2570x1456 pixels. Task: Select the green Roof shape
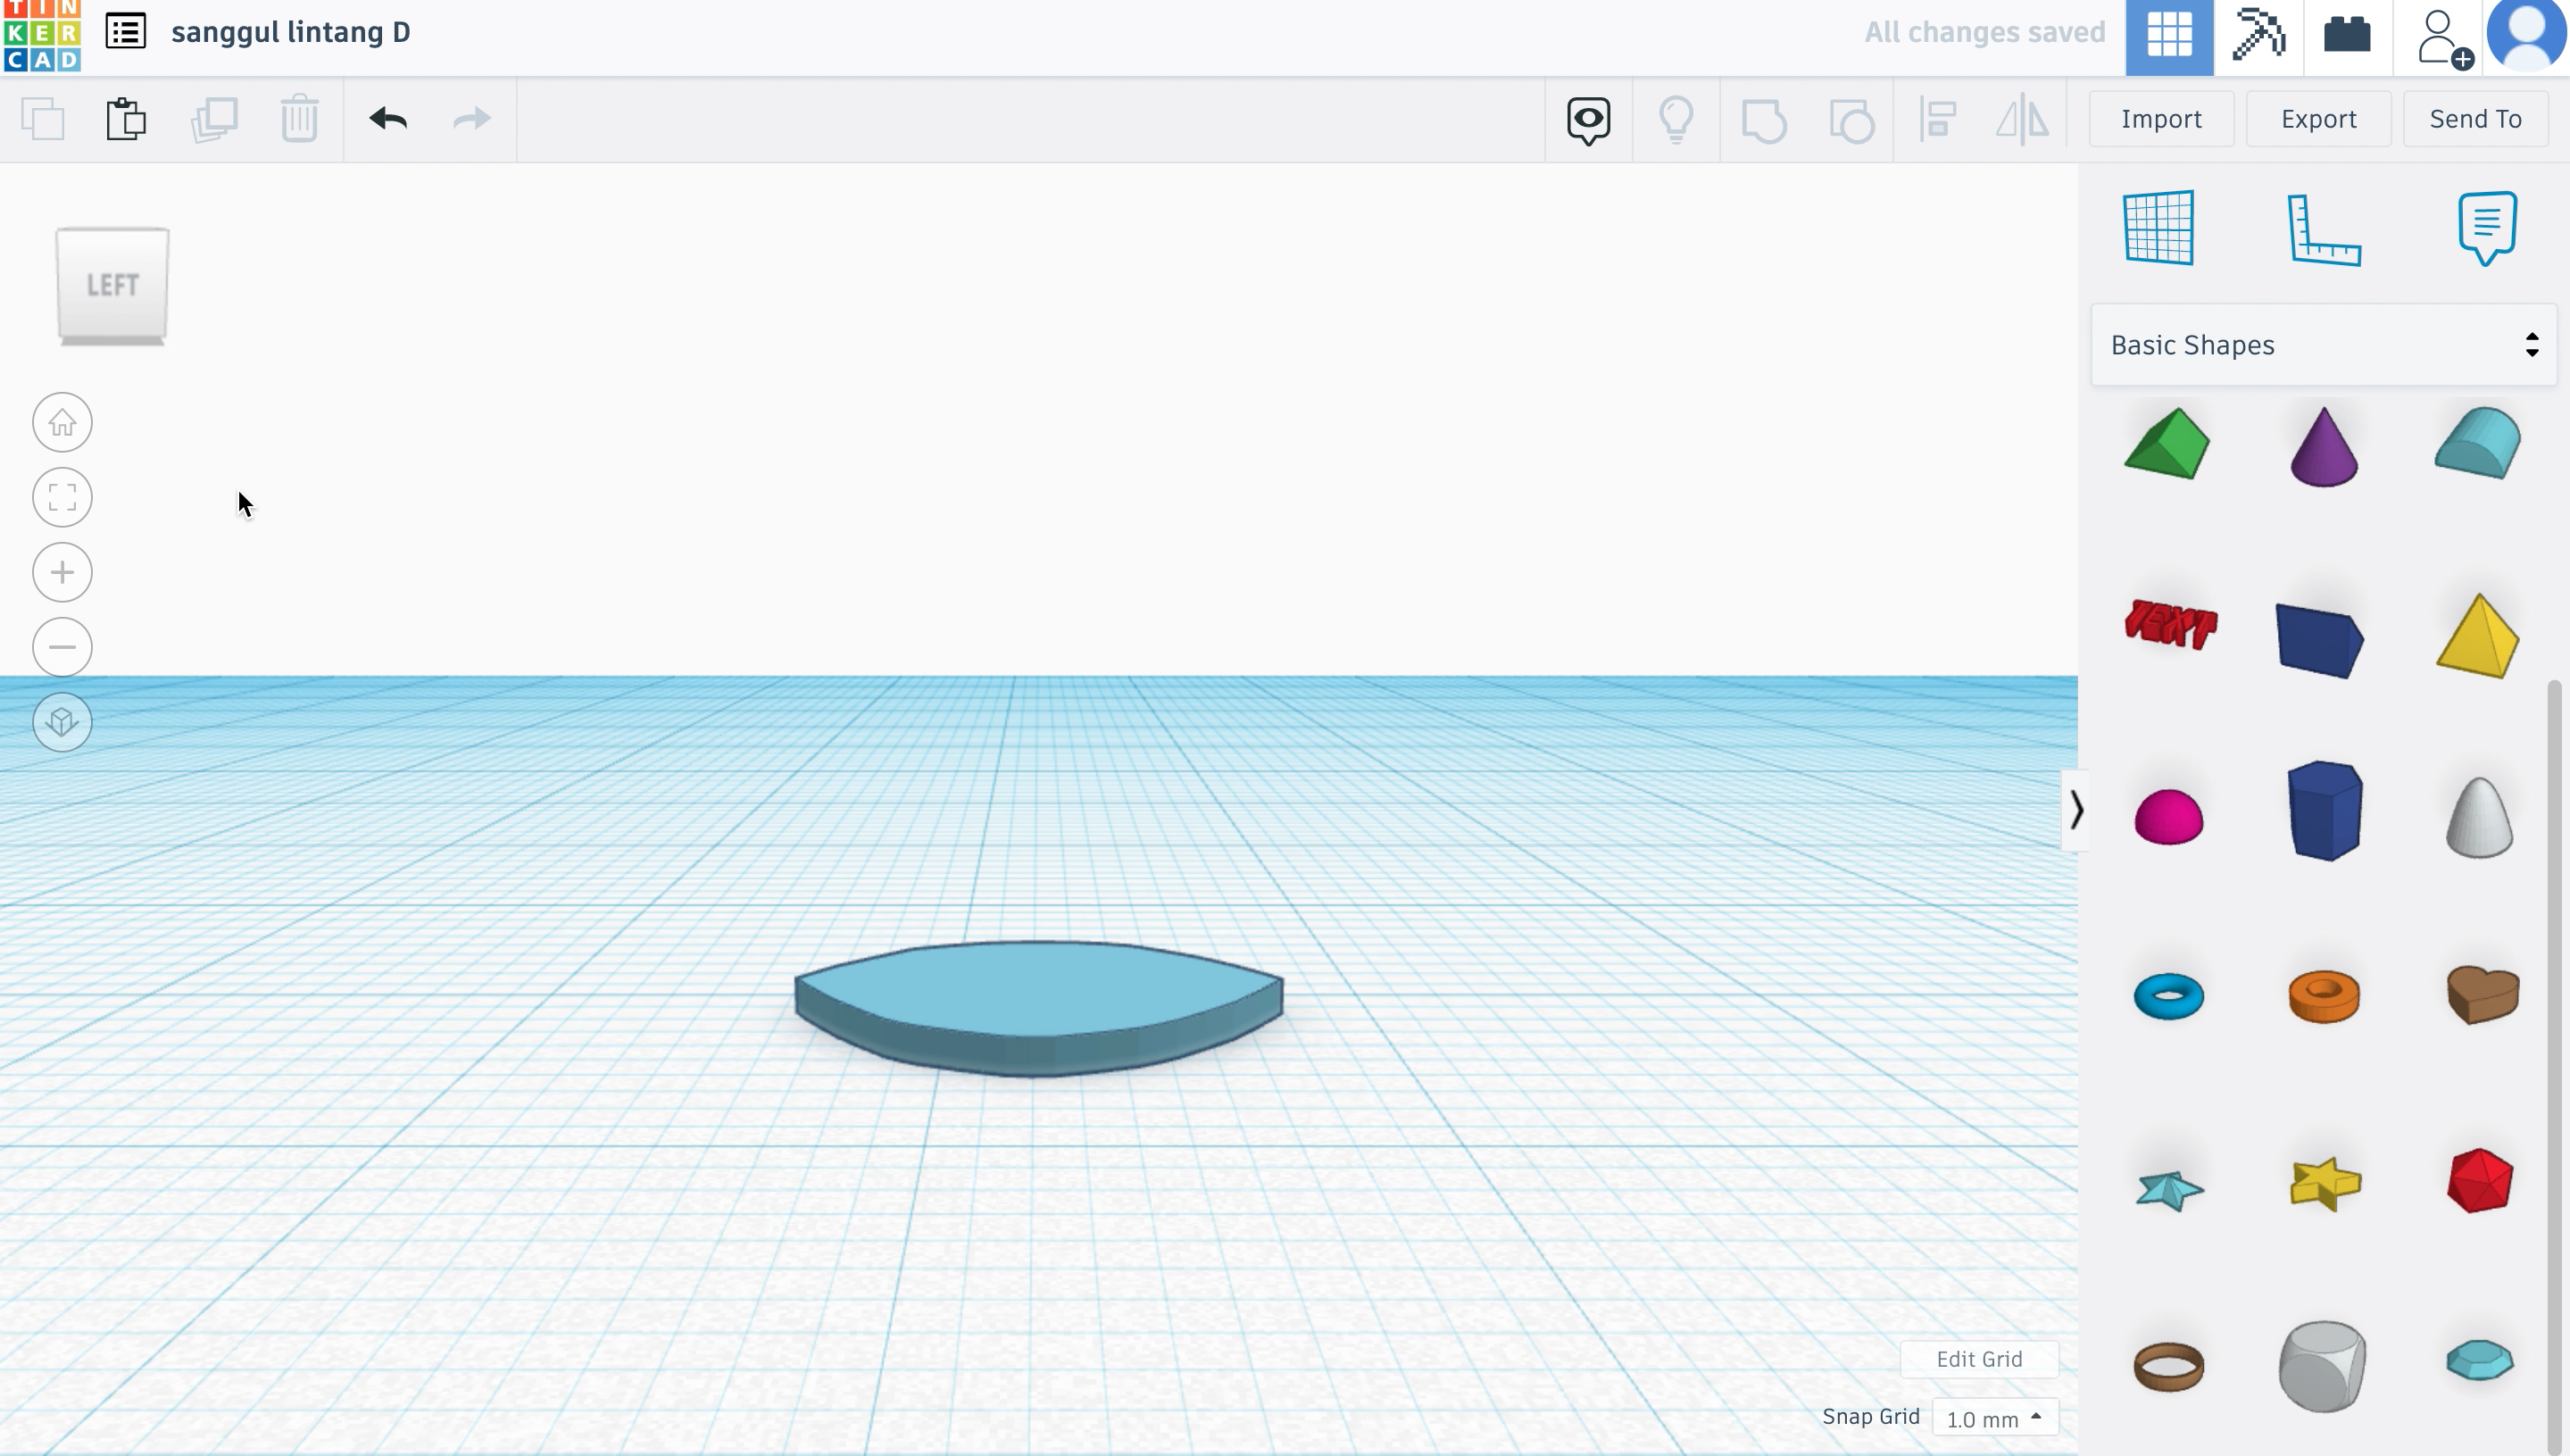pos(2167,443)
